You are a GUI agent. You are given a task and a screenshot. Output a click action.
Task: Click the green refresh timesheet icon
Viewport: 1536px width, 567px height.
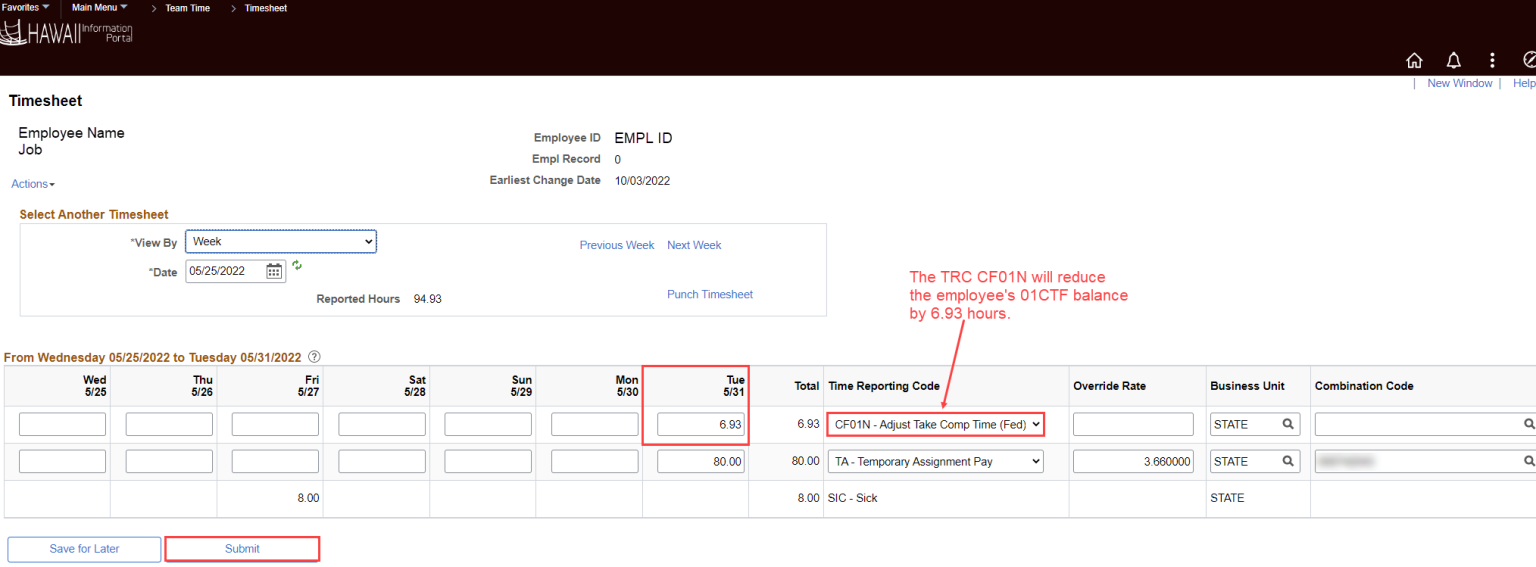(296, 266)
